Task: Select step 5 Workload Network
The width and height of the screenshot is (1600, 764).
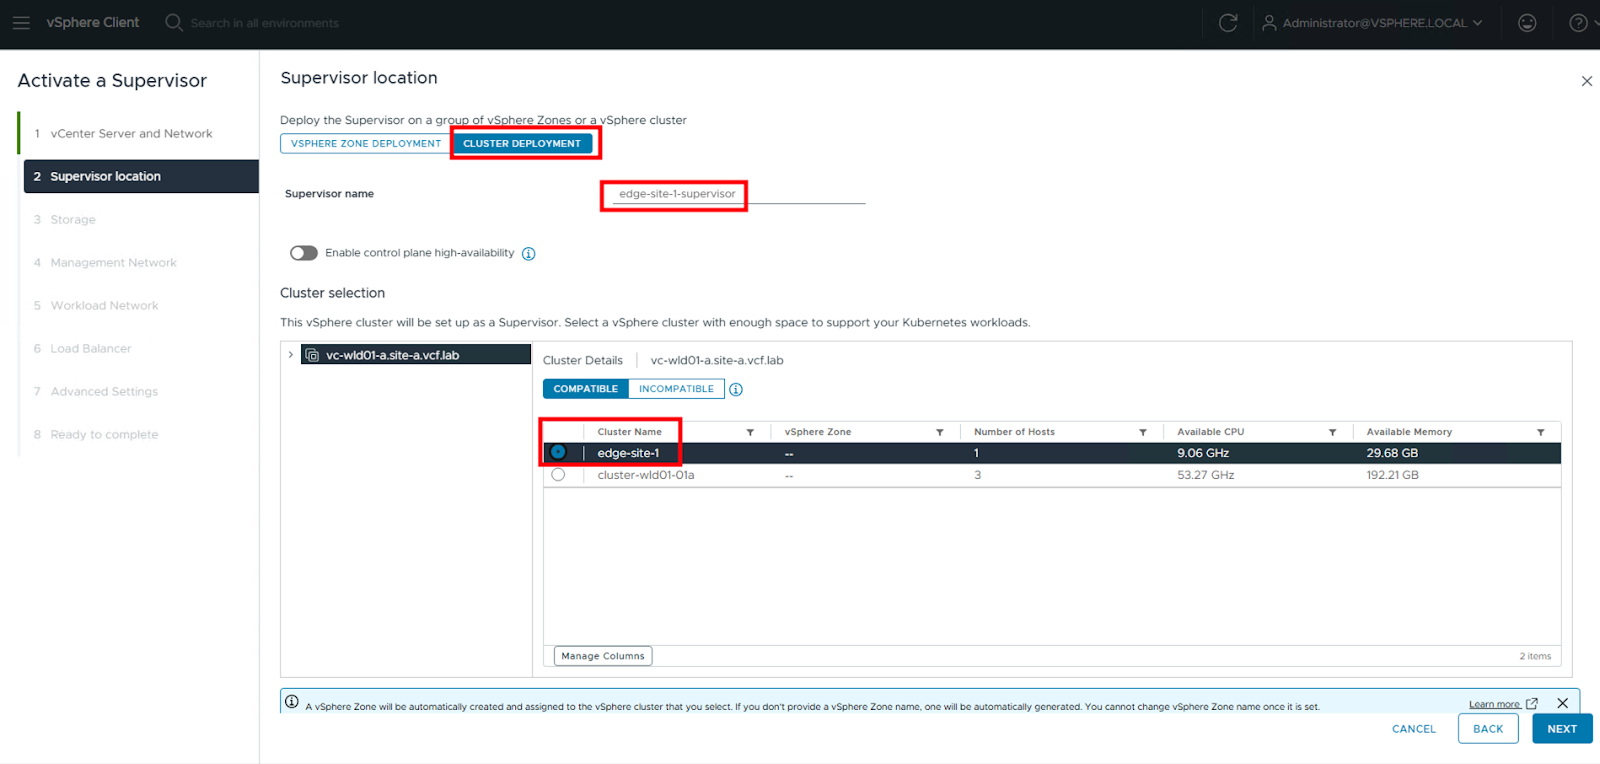Action: (x=104, y=305)
